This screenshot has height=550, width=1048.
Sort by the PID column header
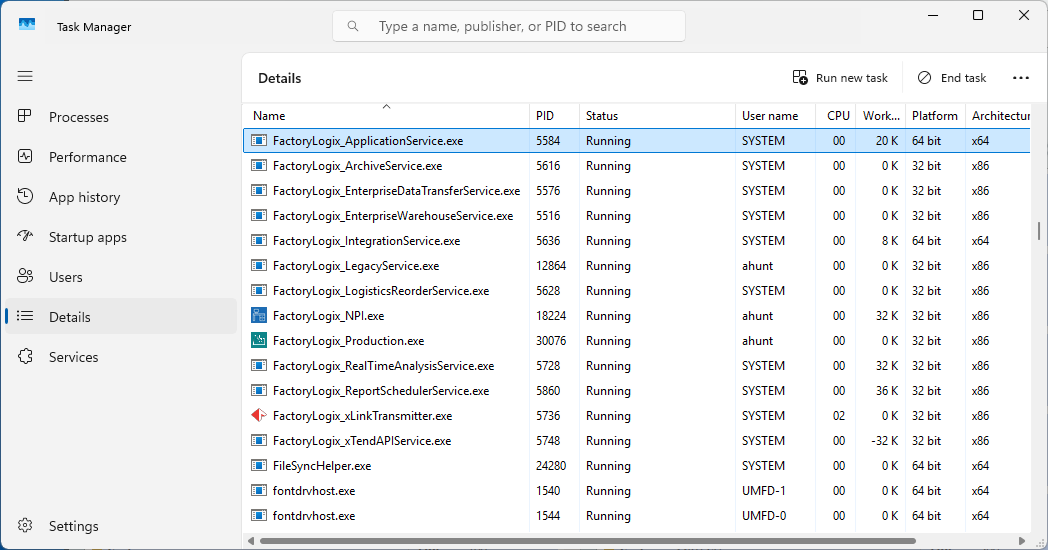[554, 115]
